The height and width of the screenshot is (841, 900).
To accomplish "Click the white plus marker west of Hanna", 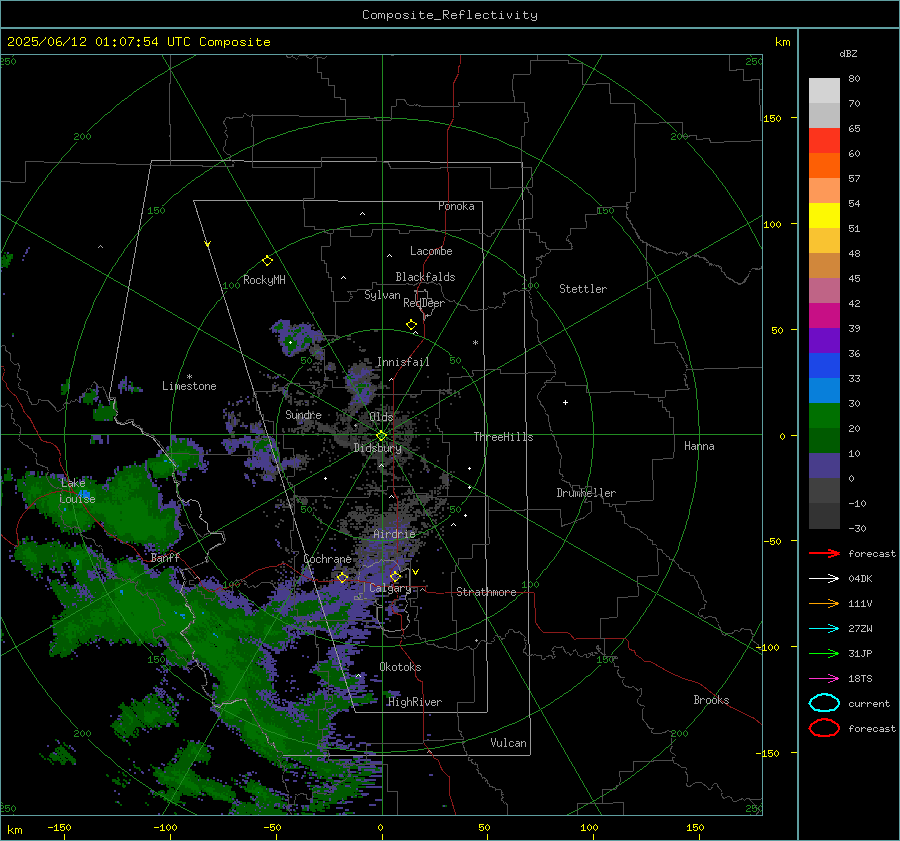I will tap(565, 402).
